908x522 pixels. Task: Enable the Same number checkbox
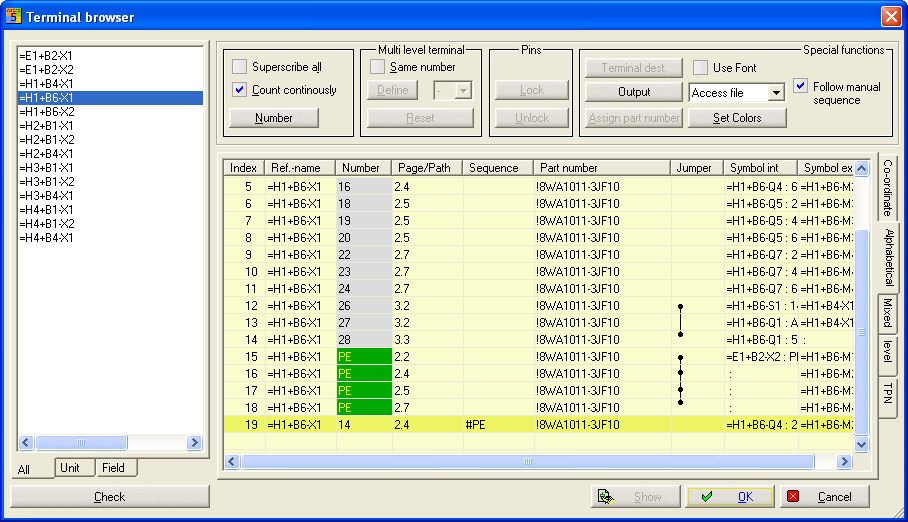(x=377, y=67)
